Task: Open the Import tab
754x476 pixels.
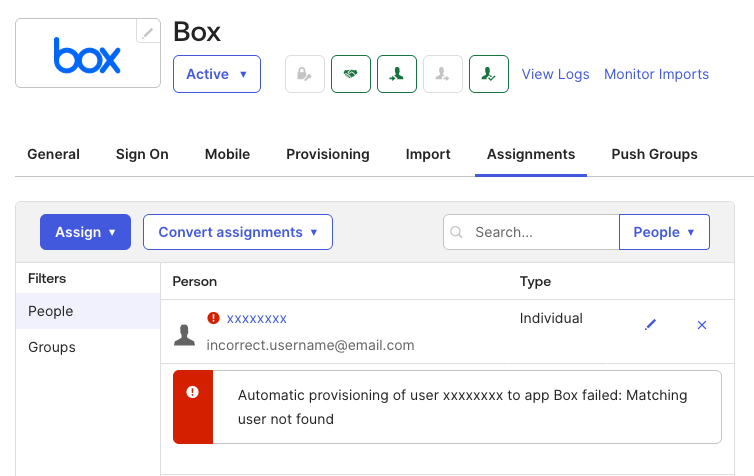Action: [x=428, y=154]
